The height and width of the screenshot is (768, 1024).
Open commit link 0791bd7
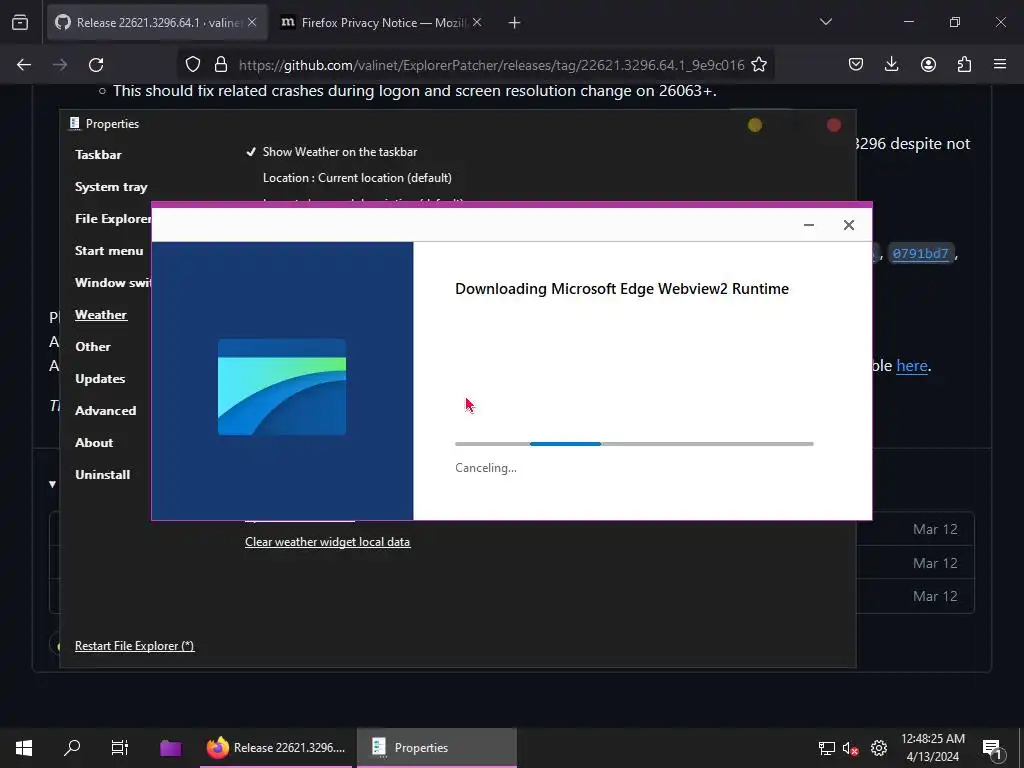pyautogui.click(x=920, y=253)
